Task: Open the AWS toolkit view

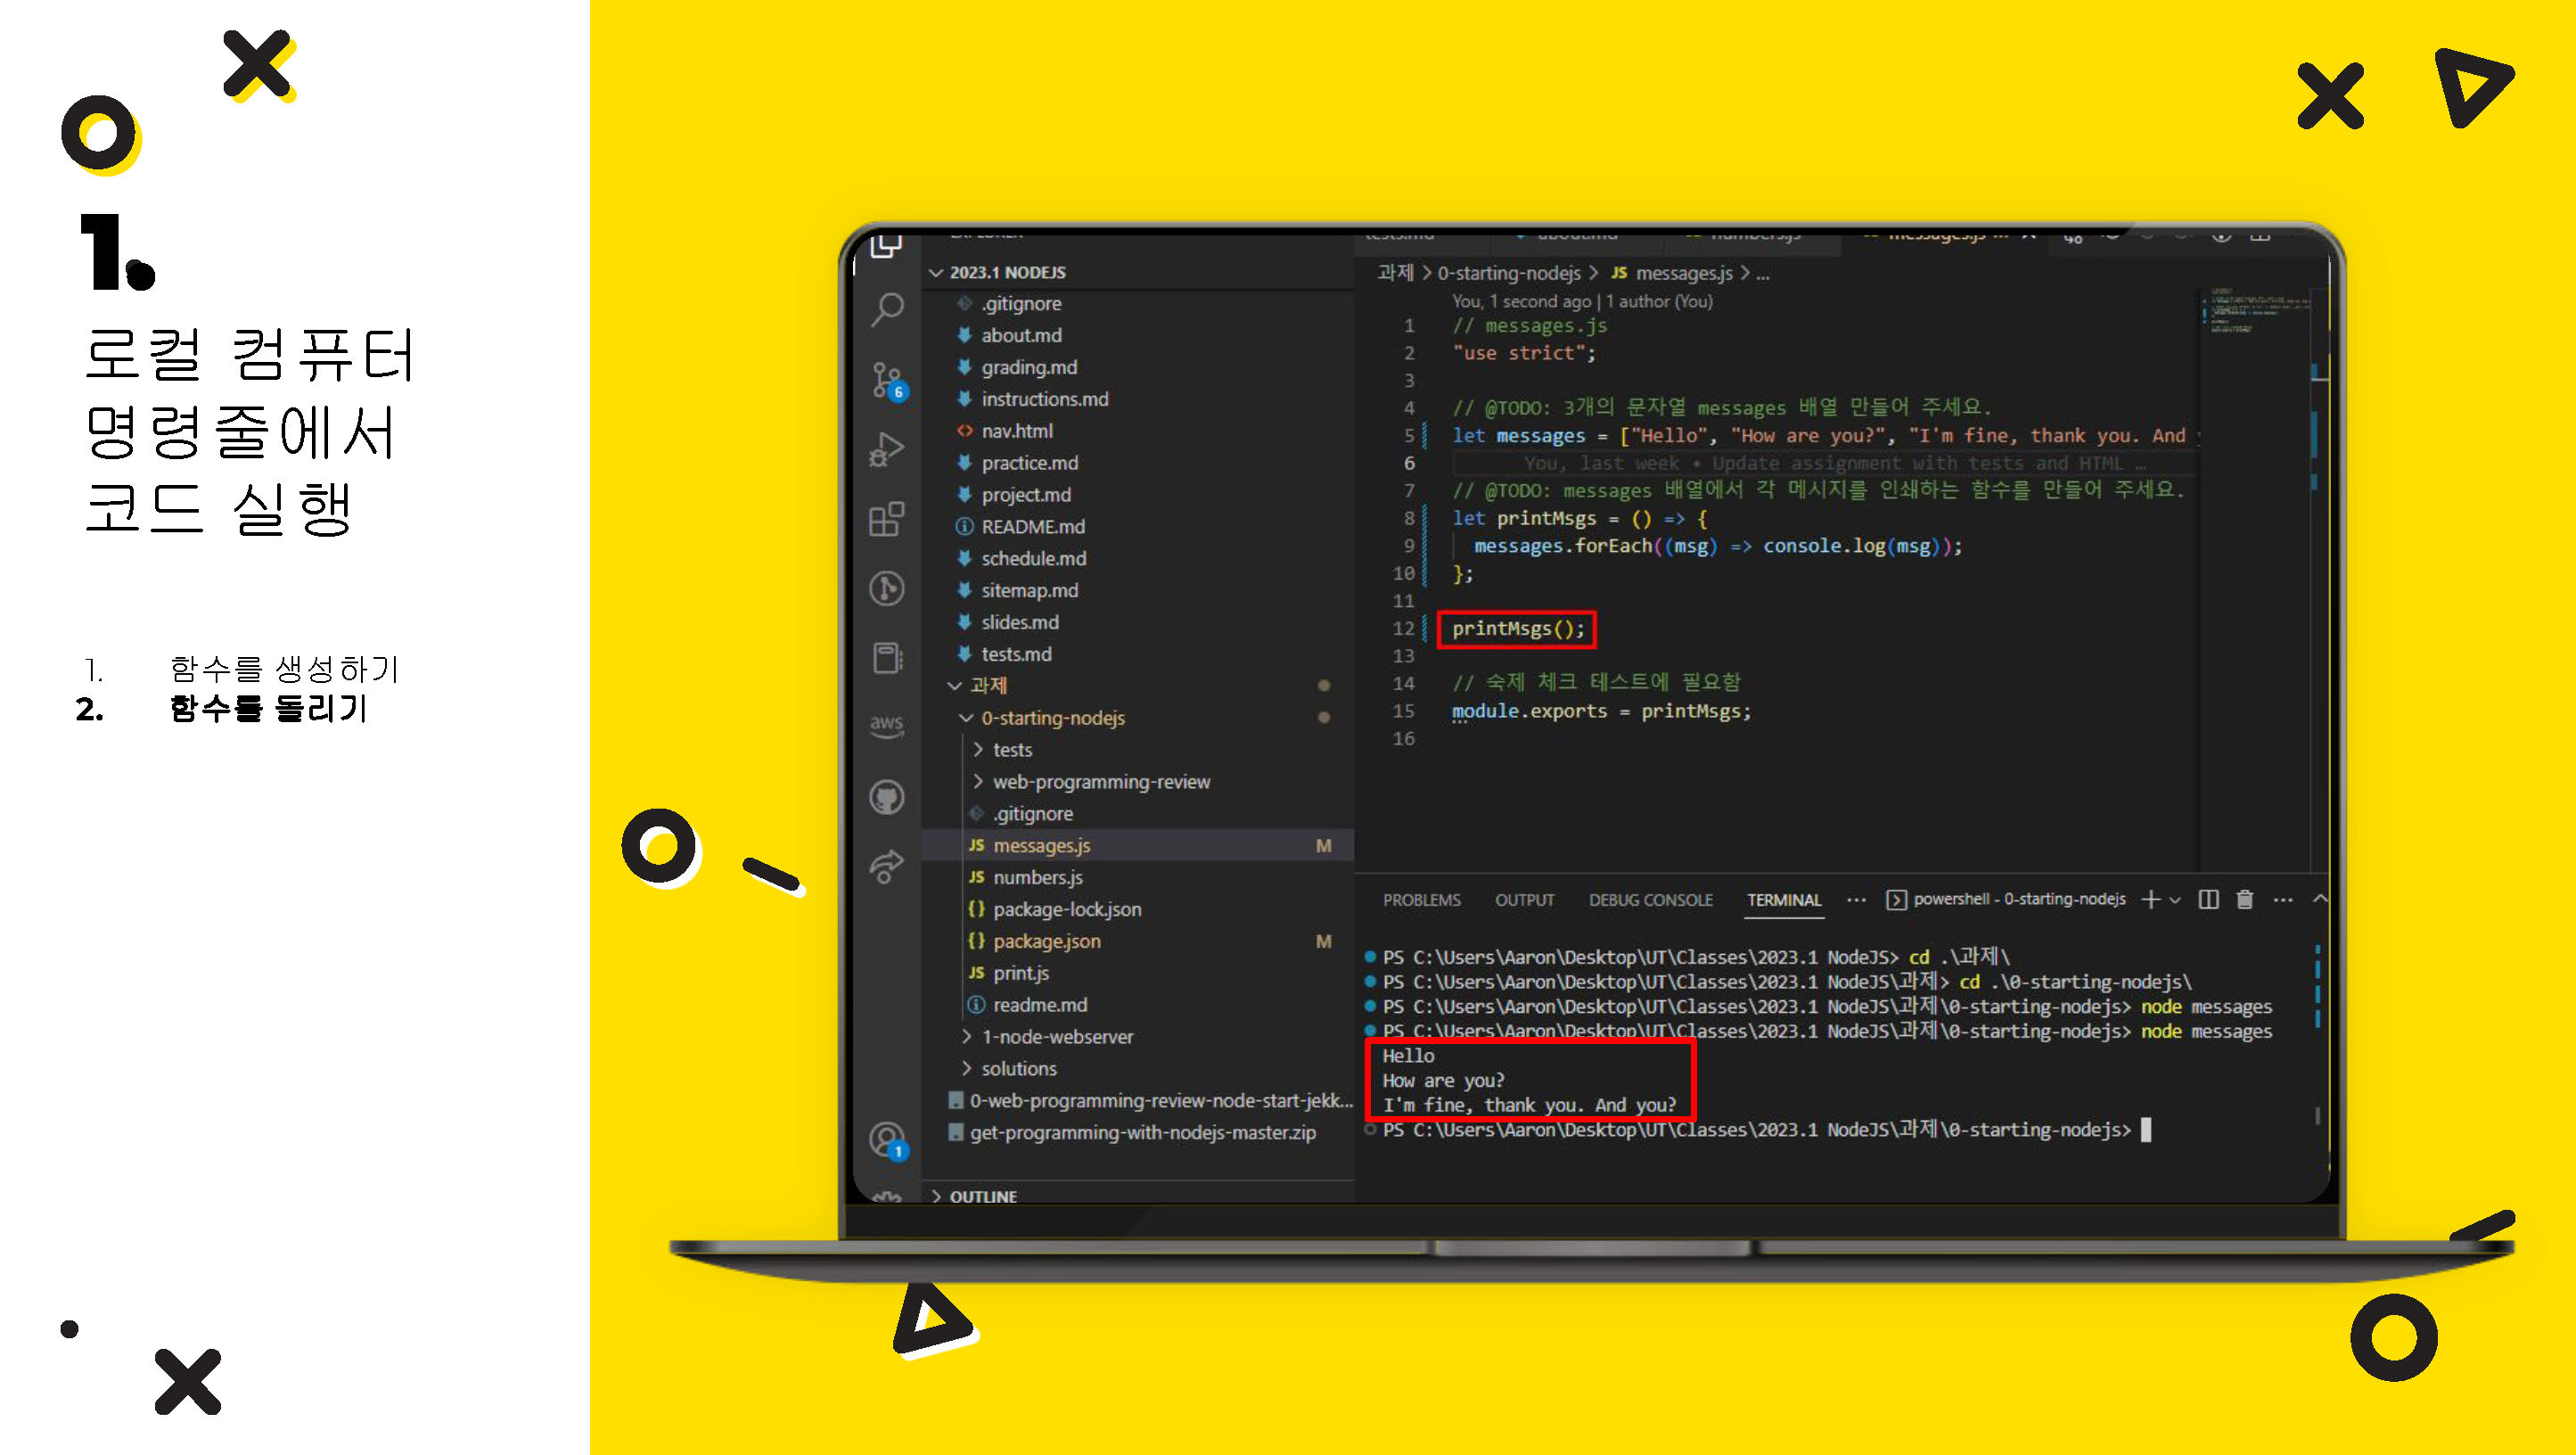Action: 887,725
